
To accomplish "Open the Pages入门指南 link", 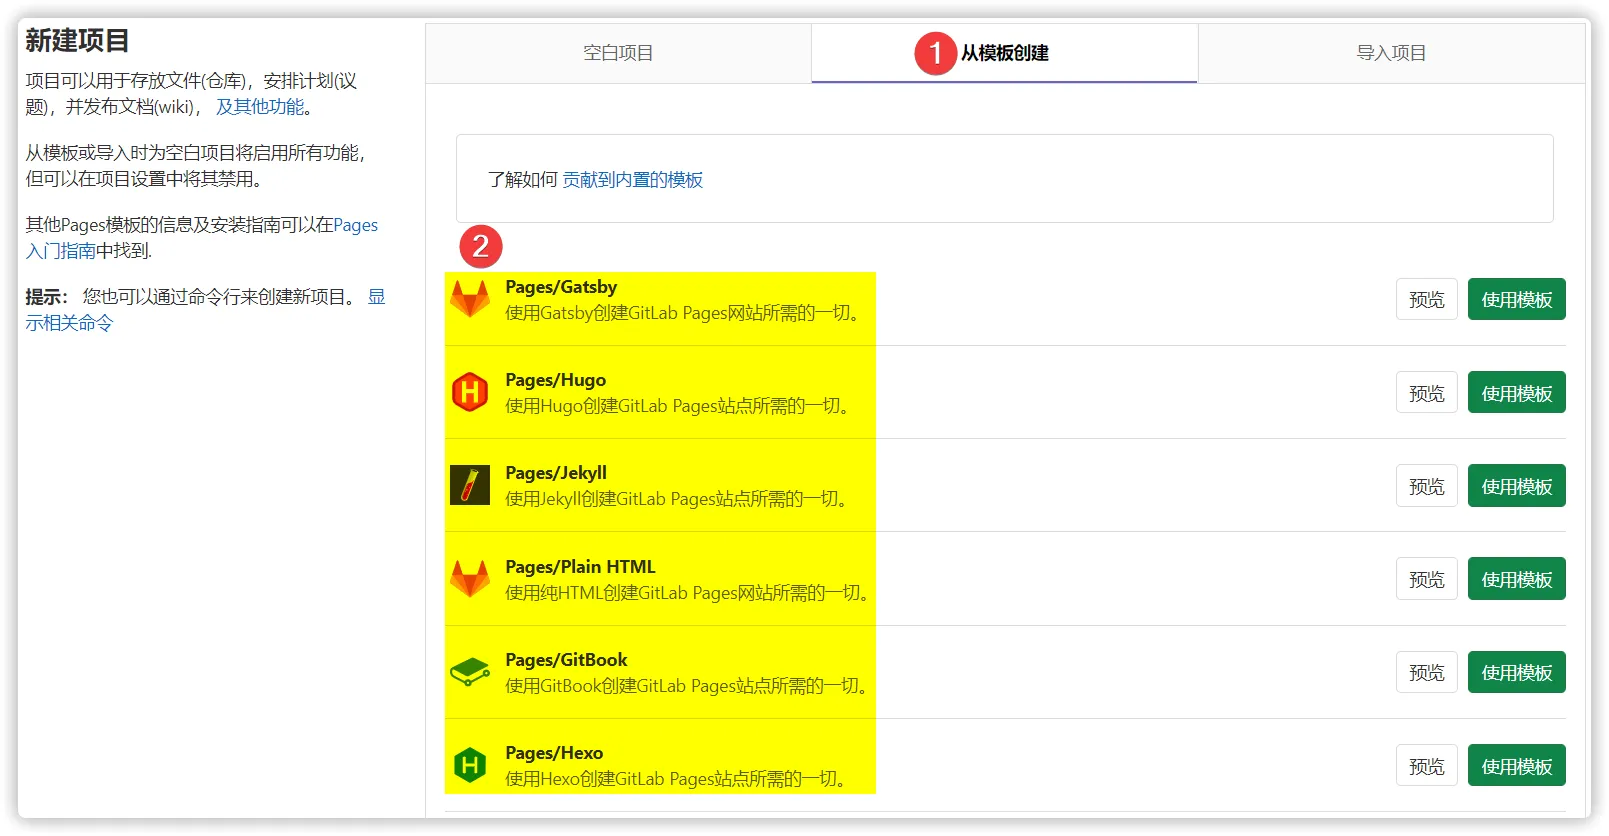I will tap(60, 251).
